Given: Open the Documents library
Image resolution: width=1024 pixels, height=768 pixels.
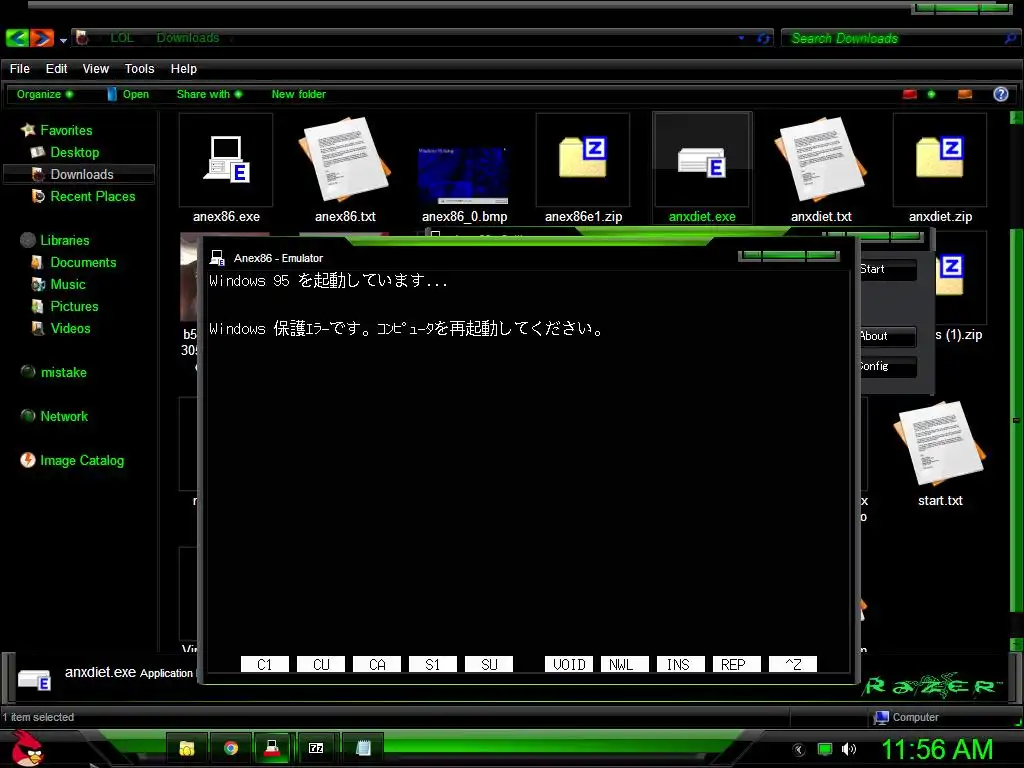Looking at the screenshot, I should [x=83, y=262].
